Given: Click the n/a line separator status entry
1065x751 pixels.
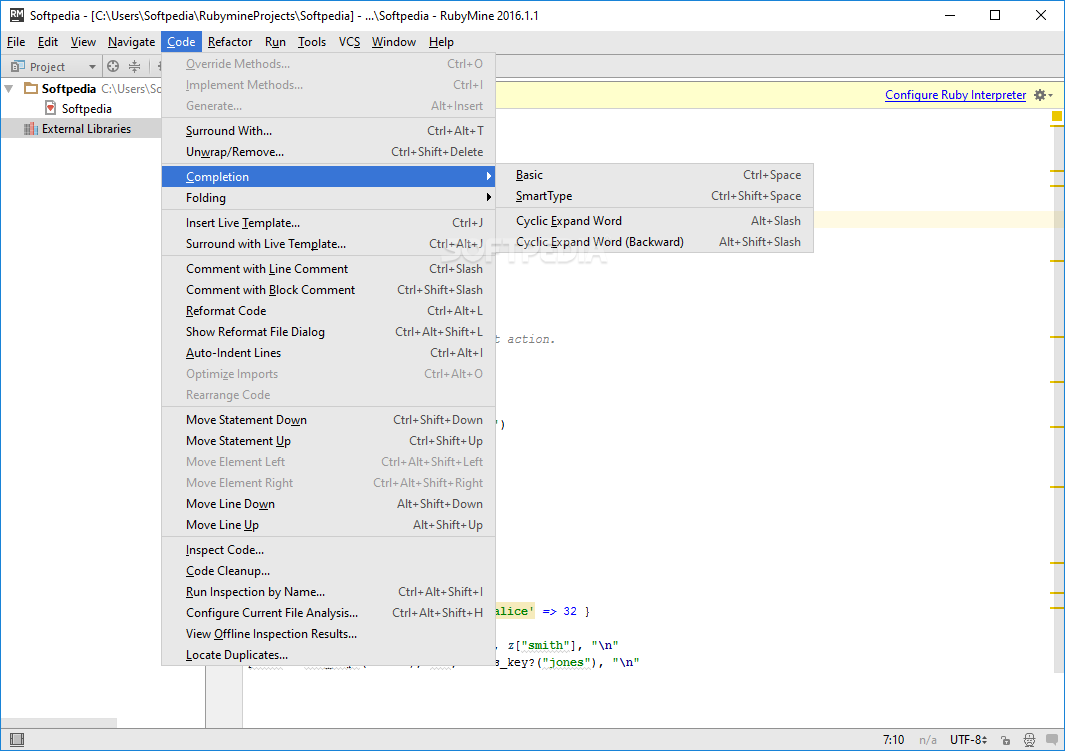Looking at the screenshot, I should point(928,739).
